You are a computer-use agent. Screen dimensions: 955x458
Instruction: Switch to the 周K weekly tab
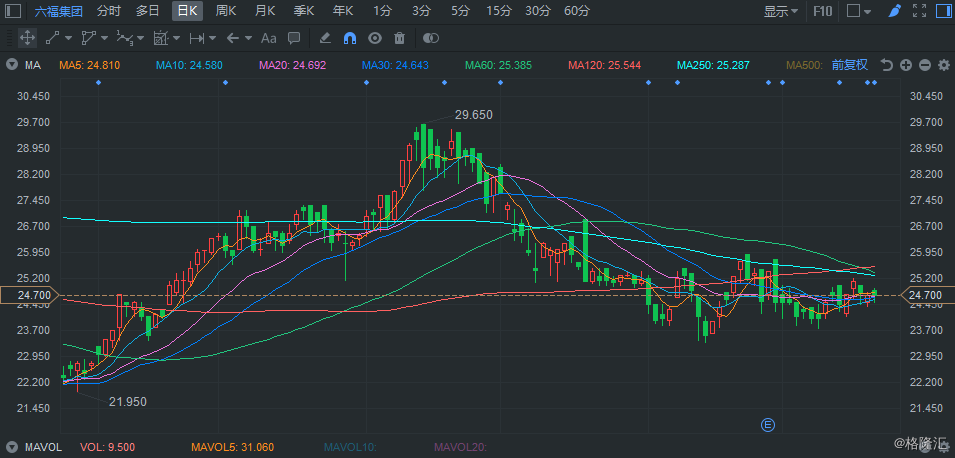pos(225,10)
